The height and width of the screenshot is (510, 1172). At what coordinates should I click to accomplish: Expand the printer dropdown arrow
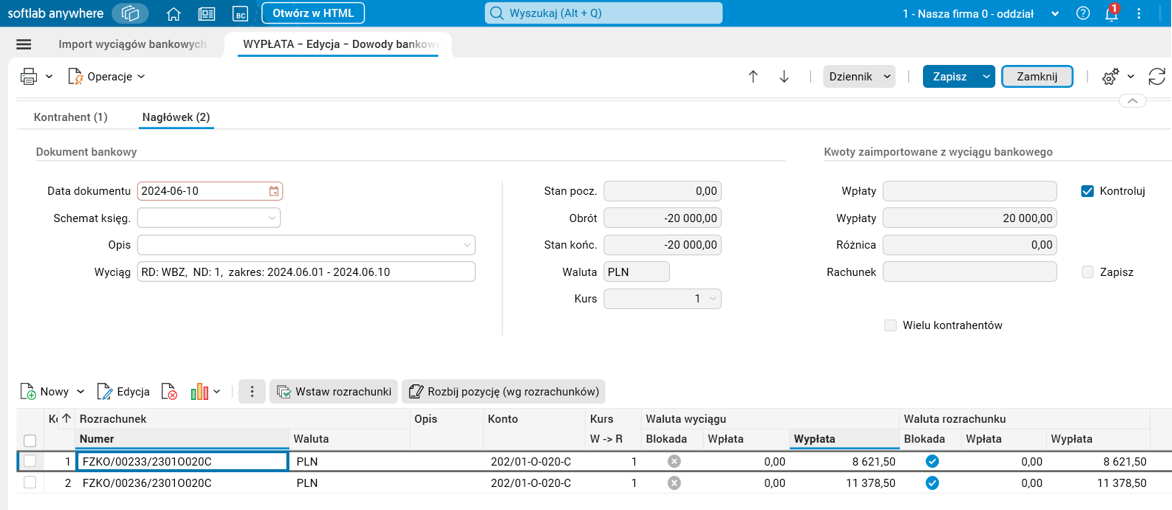(49, 76)
